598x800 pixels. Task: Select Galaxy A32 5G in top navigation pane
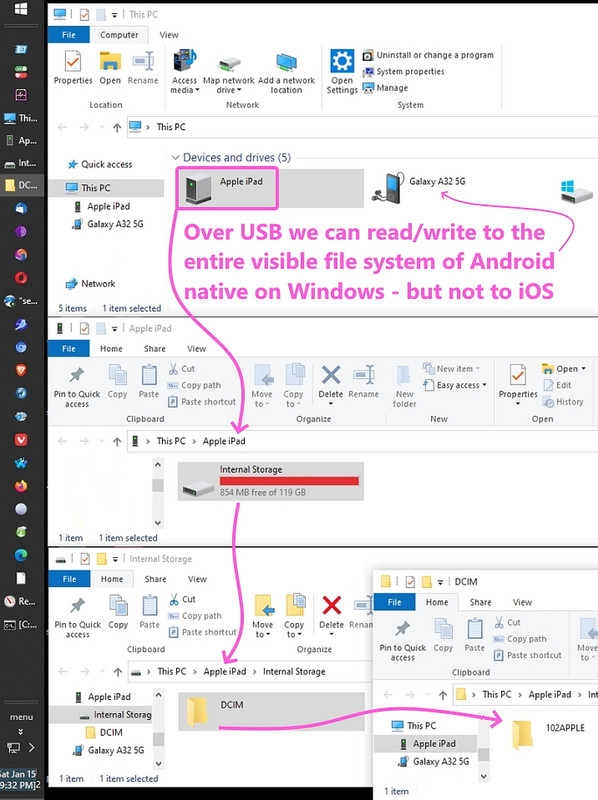tap(108, 224)
